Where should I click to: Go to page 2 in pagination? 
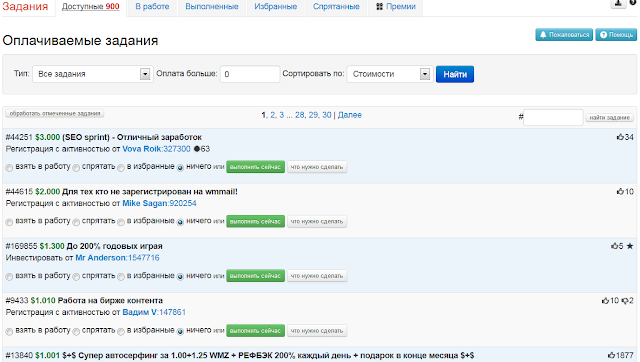(x=273, y=115)
